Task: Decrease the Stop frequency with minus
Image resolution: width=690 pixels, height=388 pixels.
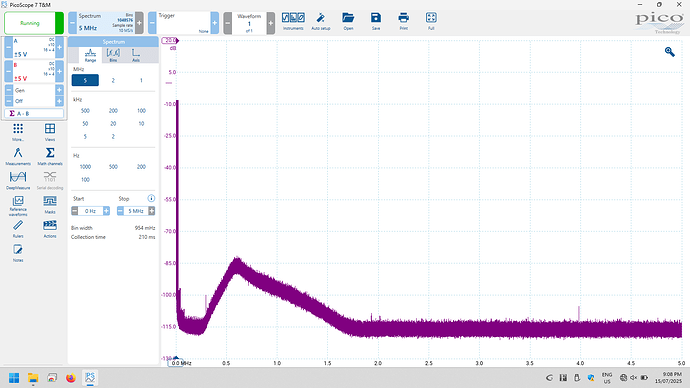Action: [x=120, y=211]
